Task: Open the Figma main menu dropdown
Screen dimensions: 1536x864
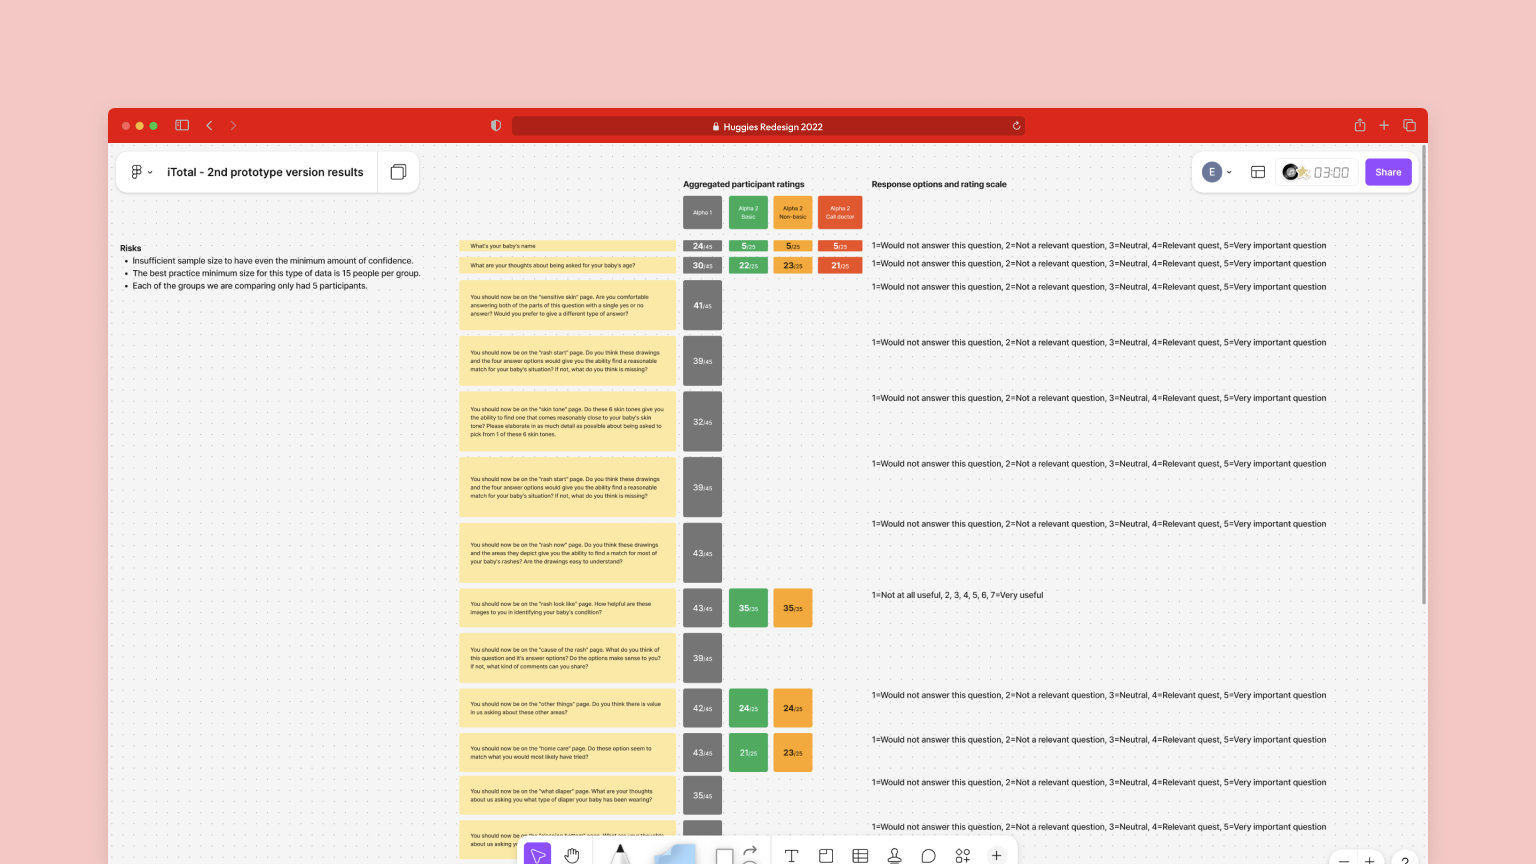Action: [x=141, y=172]
